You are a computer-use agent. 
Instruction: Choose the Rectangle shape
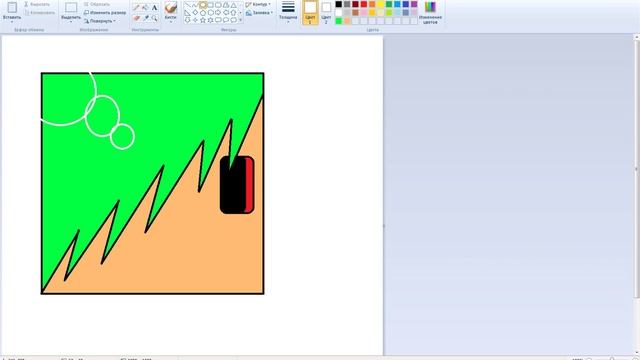(x=211, y=5)
